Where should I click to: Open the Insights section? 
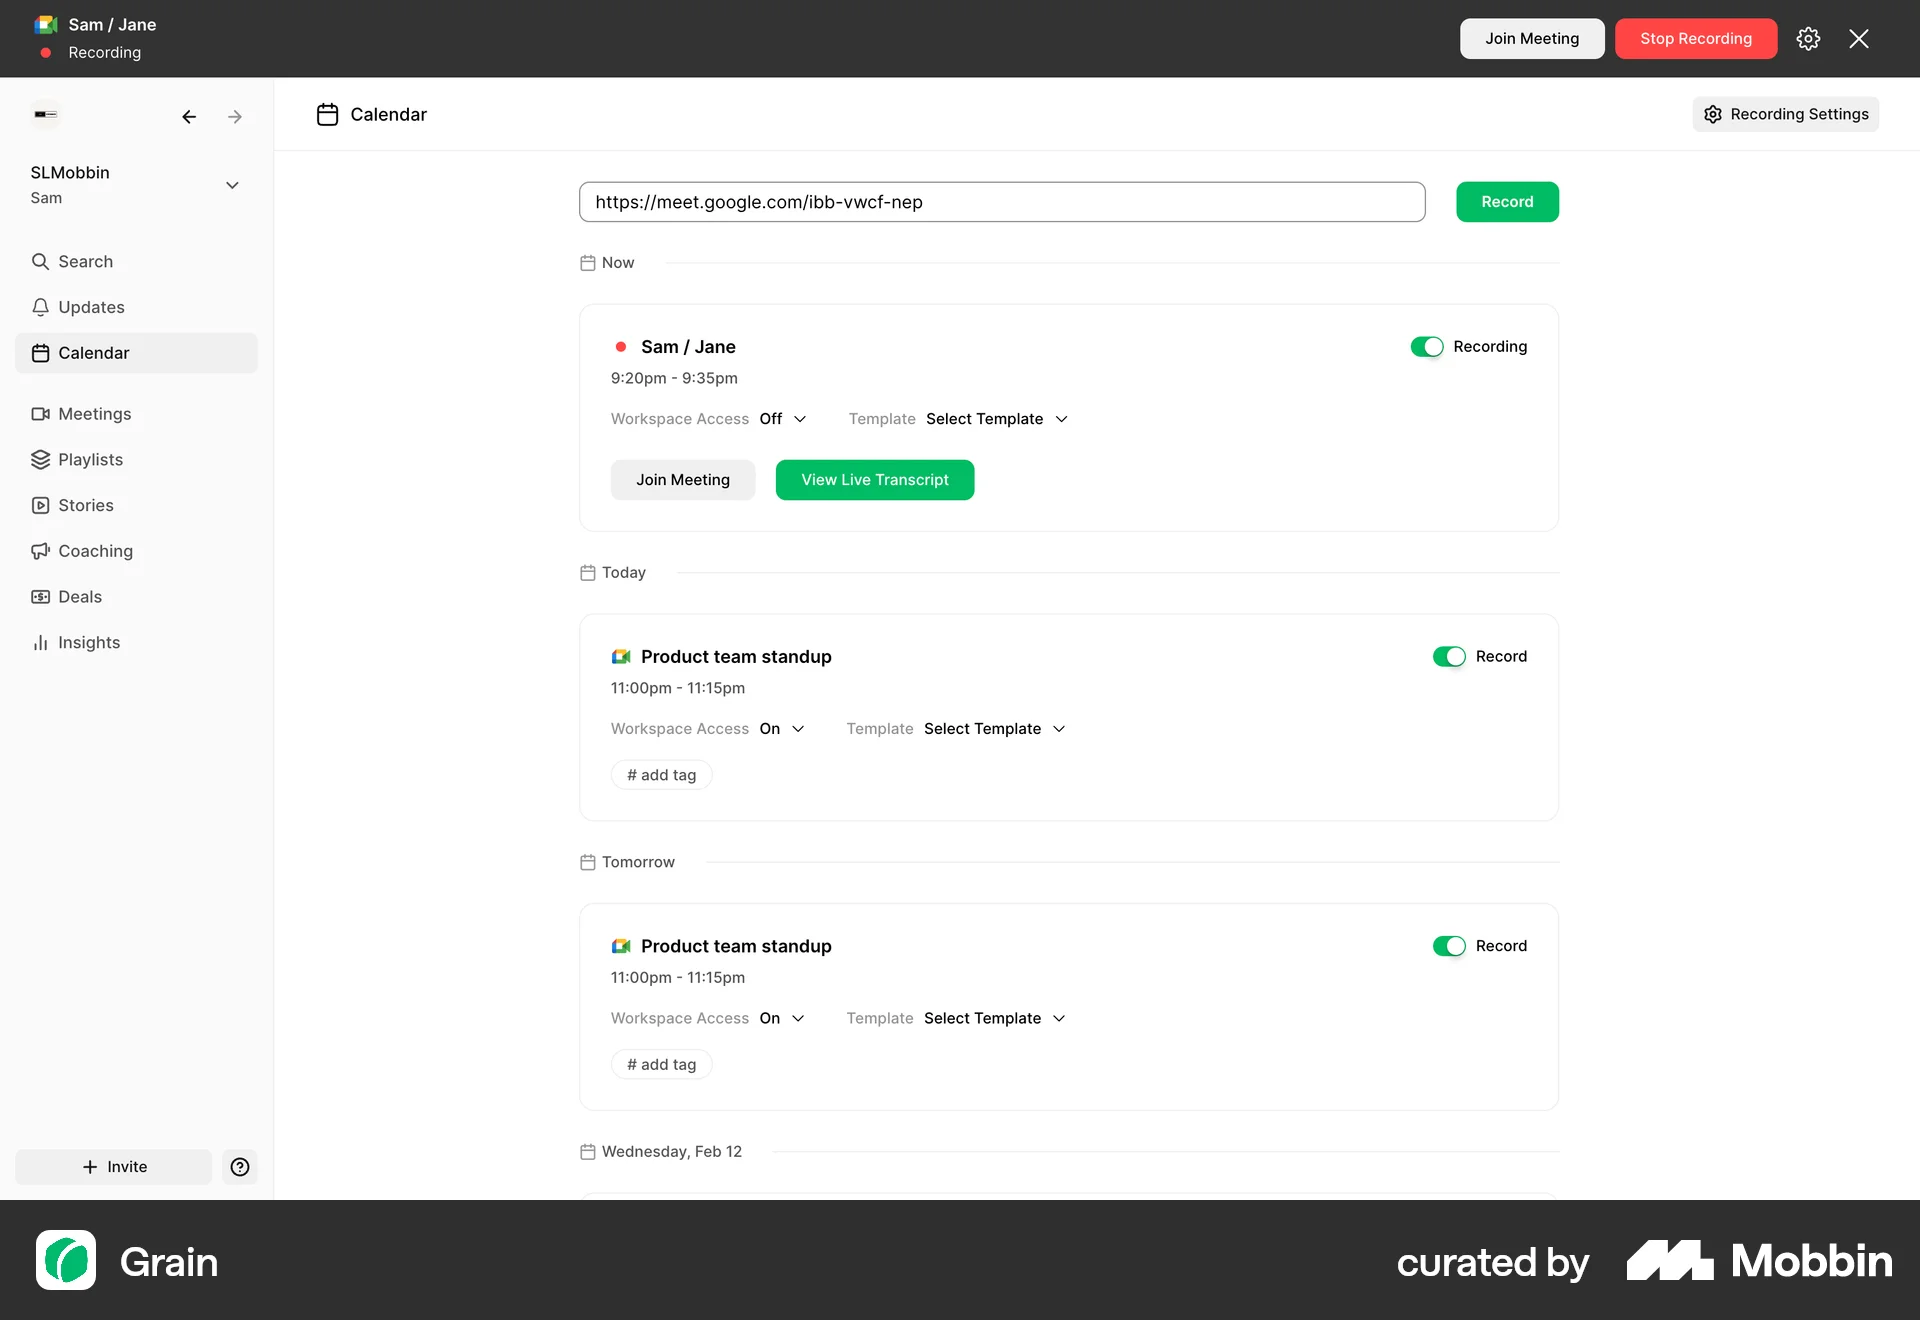point(88,642)
